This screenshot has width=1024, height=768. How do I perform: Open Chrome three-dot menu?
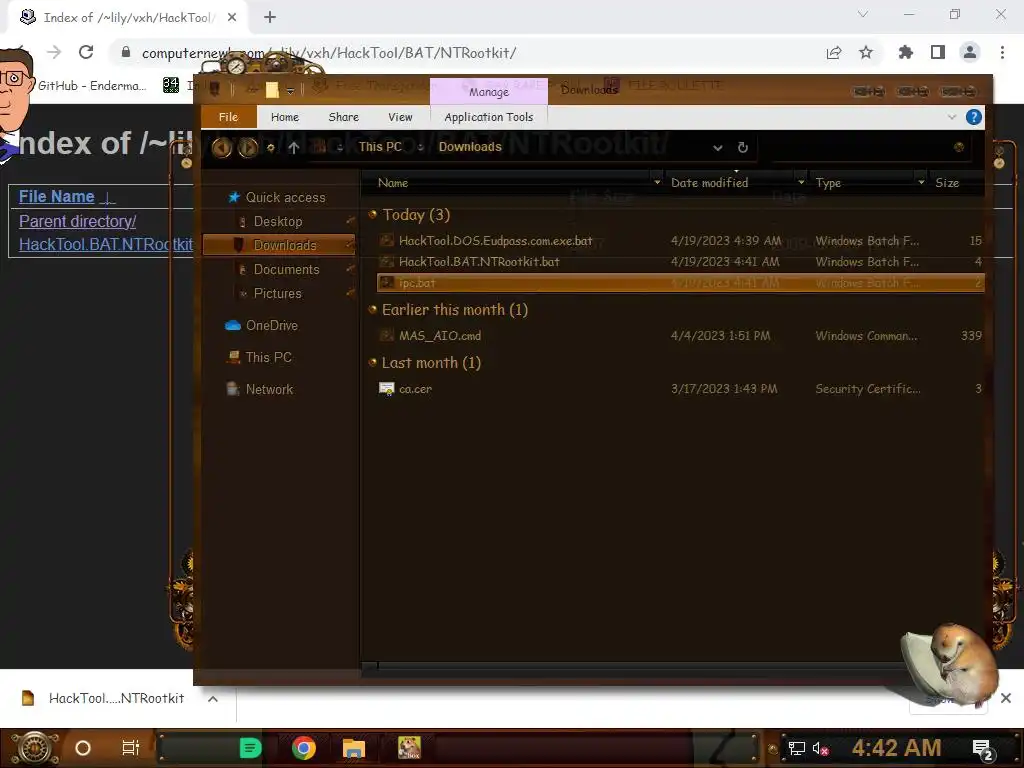[x=1002, y=52]
